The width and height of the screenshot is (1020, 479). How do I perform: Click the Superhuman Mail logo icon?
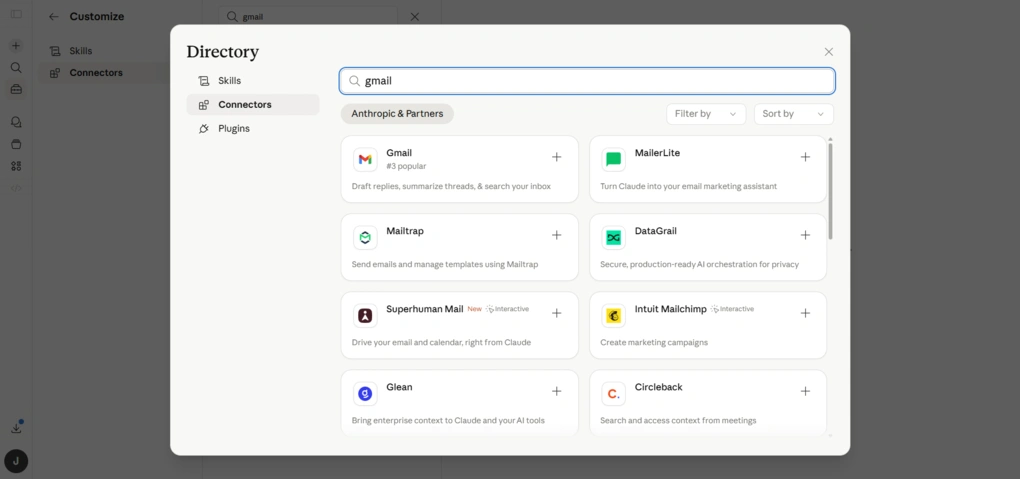pyautogui.click(x=366, y=316)
